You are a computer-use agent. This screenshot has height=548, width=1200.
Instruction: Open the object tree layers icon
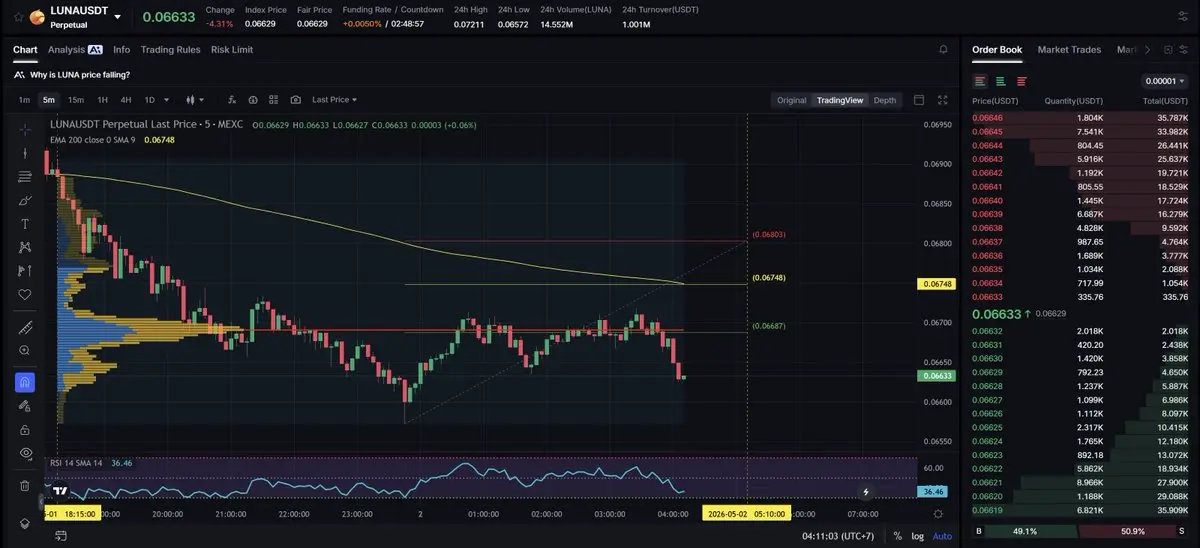click(x=25, y=524)
